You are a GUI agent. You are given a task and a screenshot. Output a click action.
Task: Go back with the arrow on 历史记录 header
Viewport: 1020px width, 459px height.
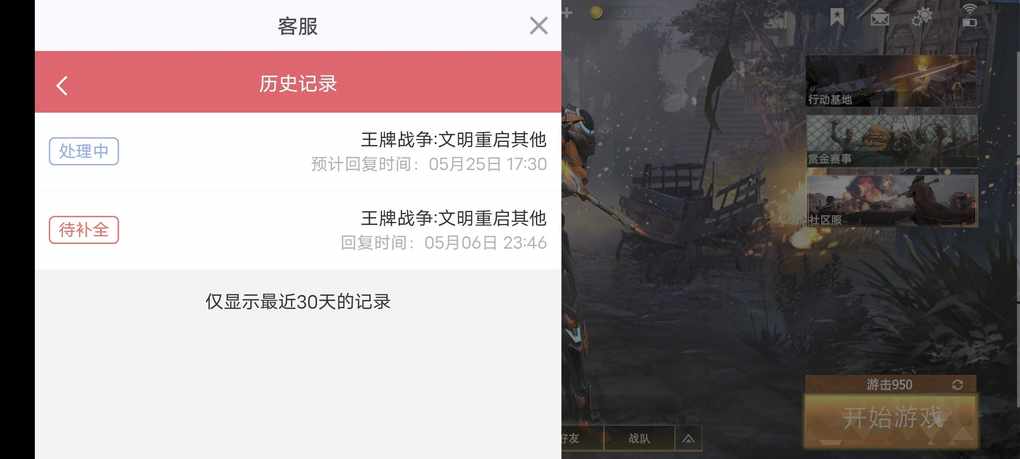62,85
